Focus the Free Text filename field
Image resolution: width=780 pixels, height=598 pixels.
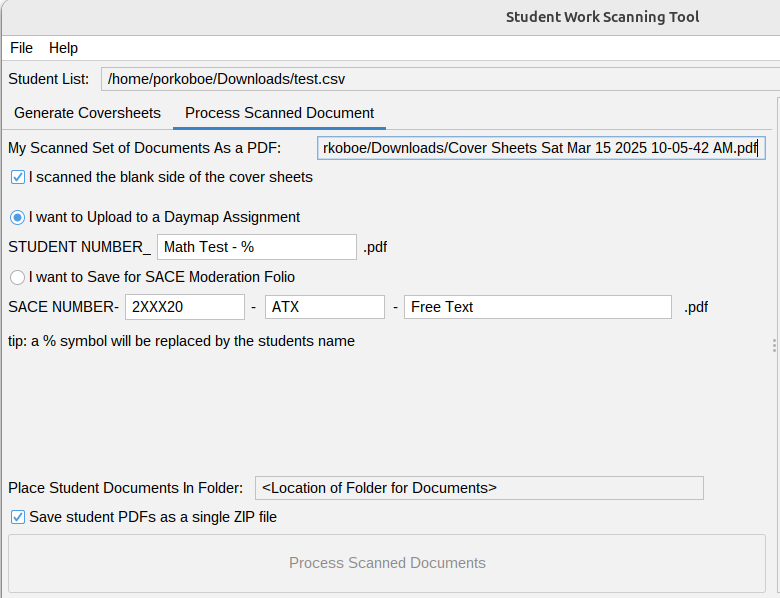point(538,307)
